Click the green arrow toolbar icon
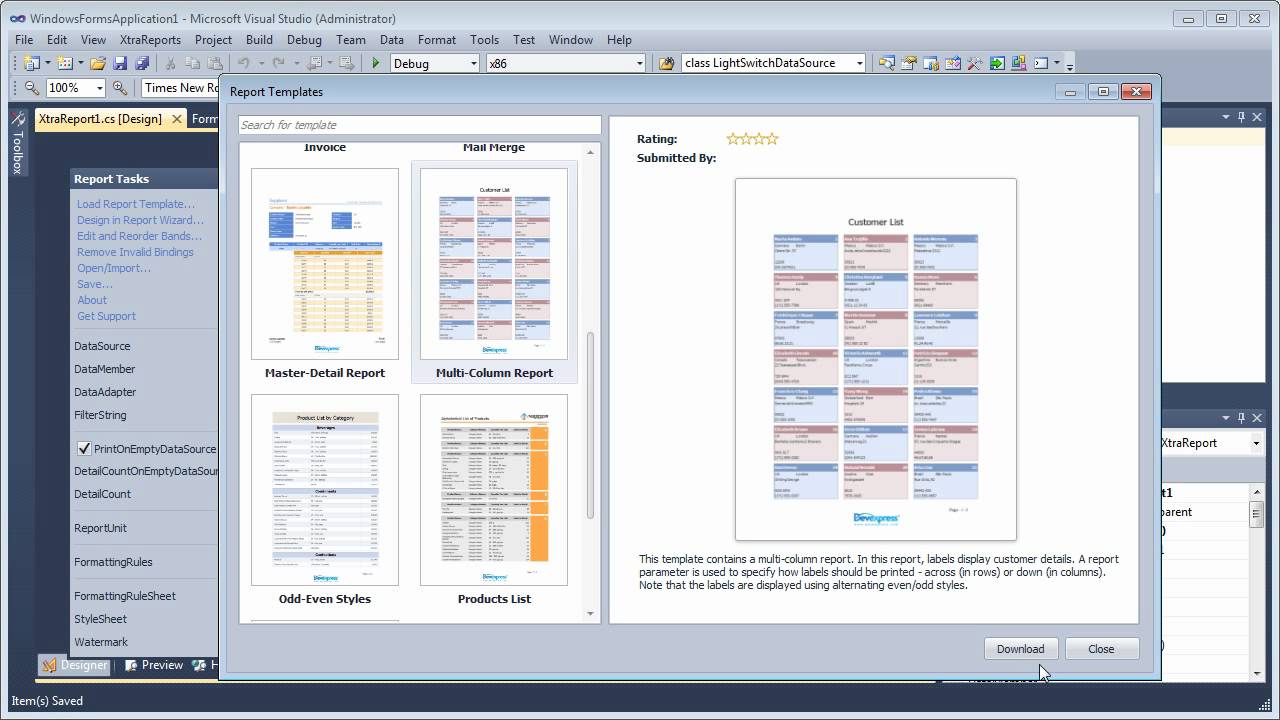Viewport: 1280px width, 720px height. [997, 63]
